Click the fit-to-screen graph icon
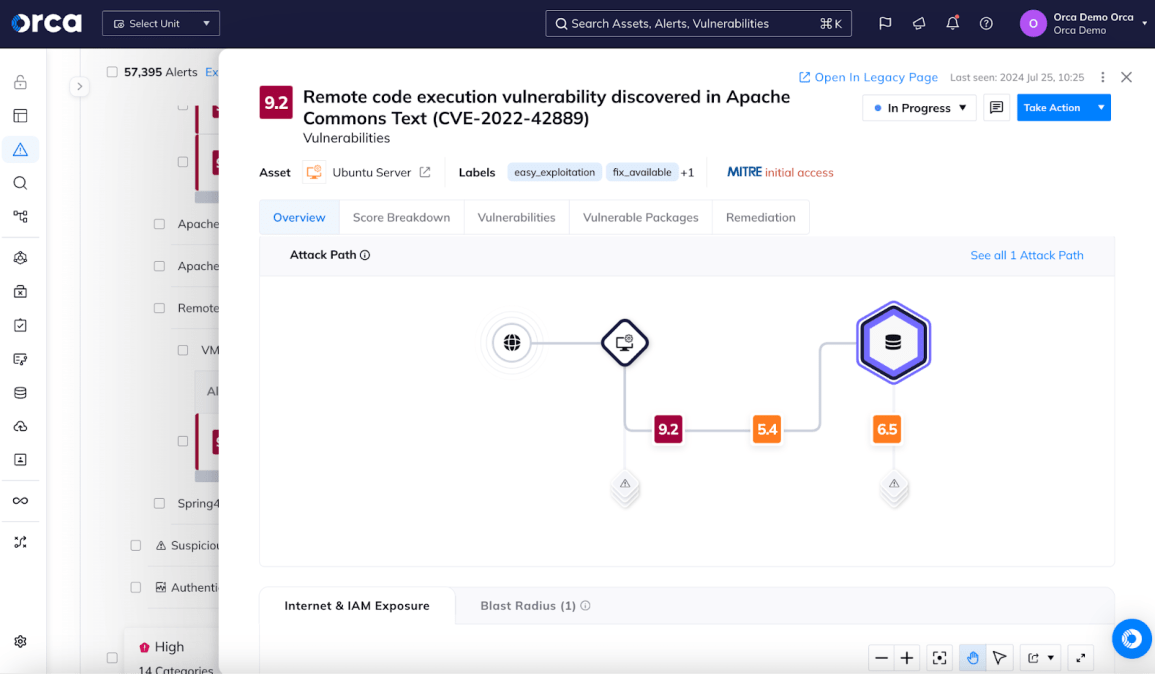The height and width of the screenshot is (674, 1155). (939, 657)
